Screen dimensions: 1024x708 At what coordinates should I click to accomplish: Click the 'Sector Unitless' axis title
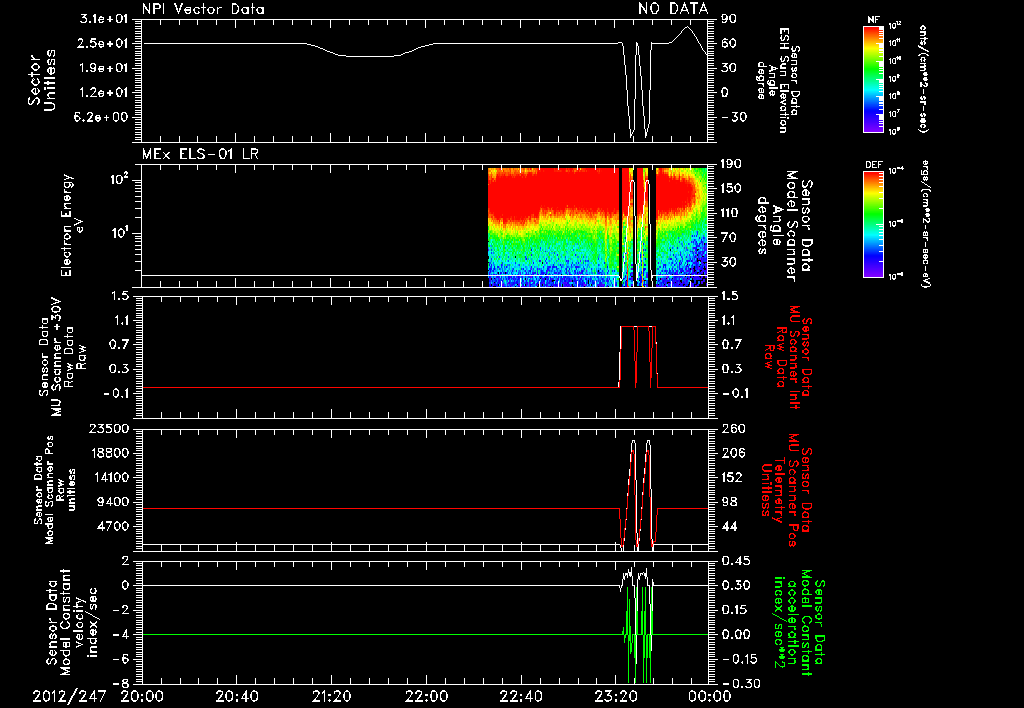(x=42, y=80)
